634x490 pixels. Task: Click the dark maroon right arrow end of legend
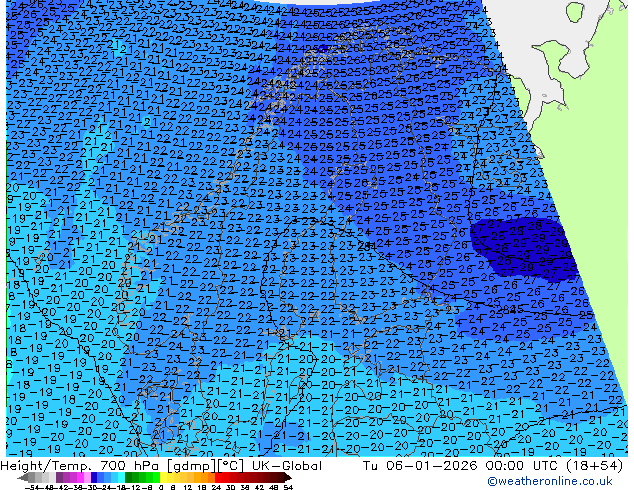[287, 478]
